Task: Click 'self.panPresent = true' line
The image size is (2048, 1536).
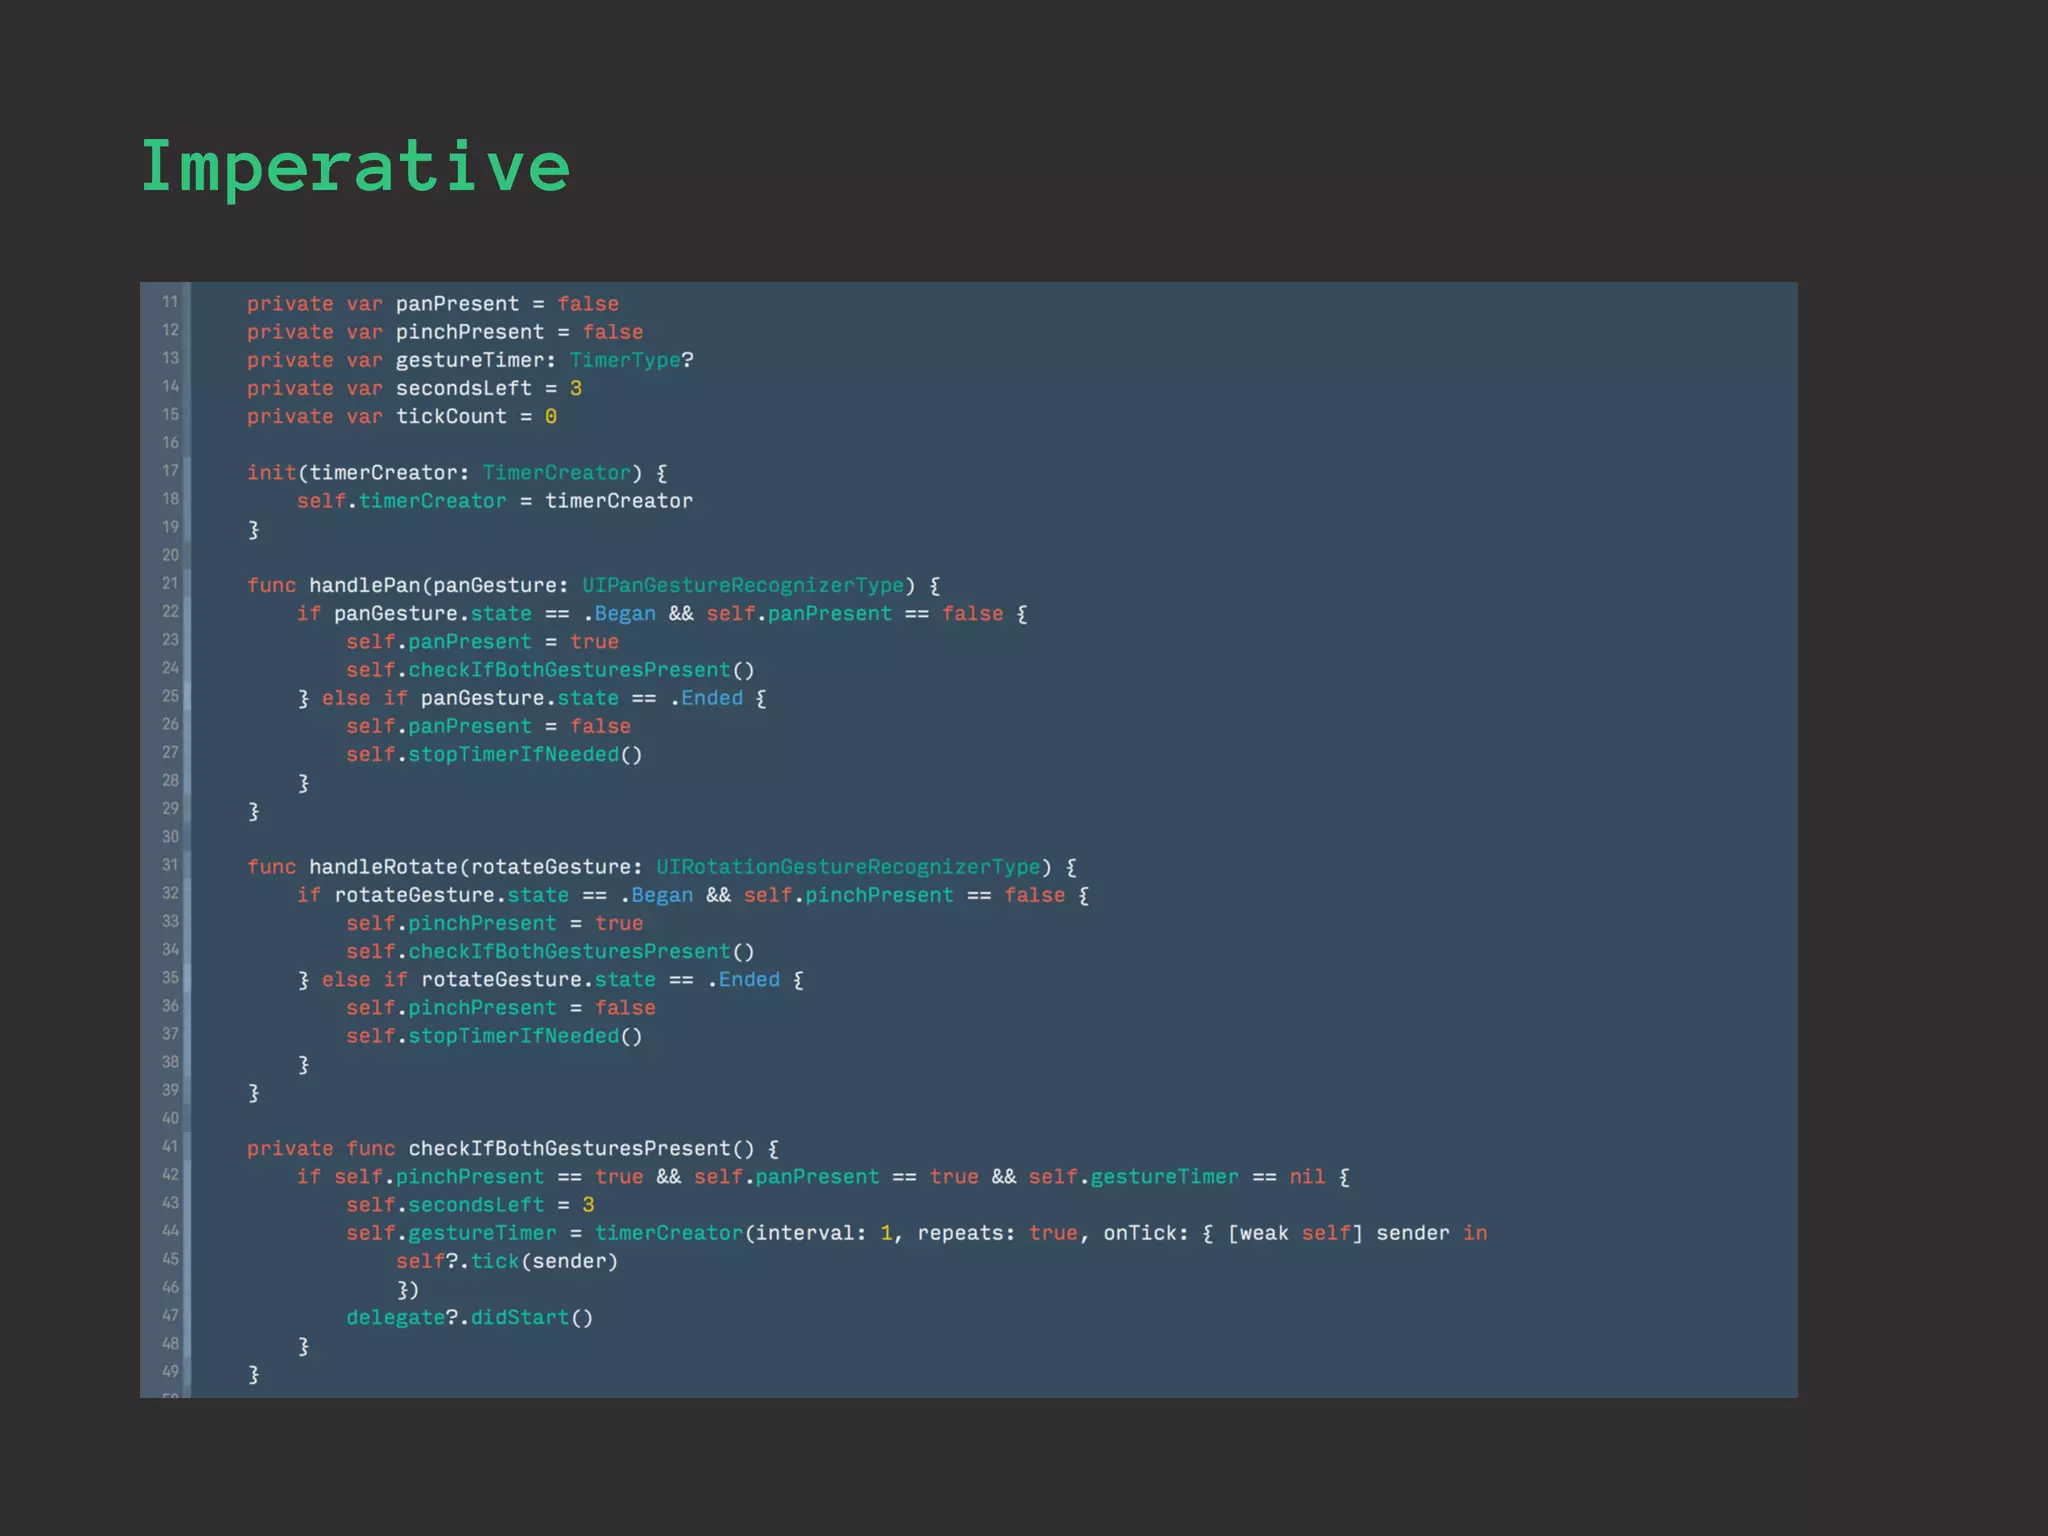Action: pyautogui.click(x=483, y=642)
